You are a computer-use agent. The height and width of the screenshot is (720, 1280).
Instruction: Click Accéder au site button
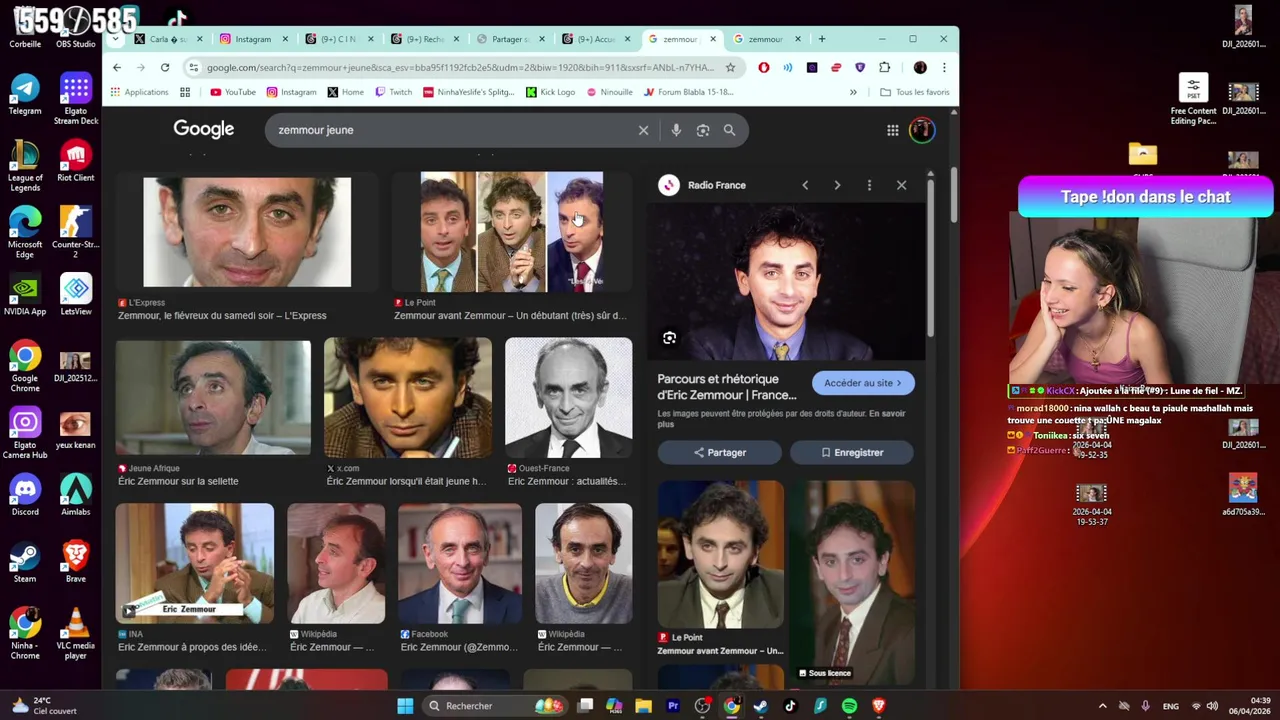coord(863,383)
